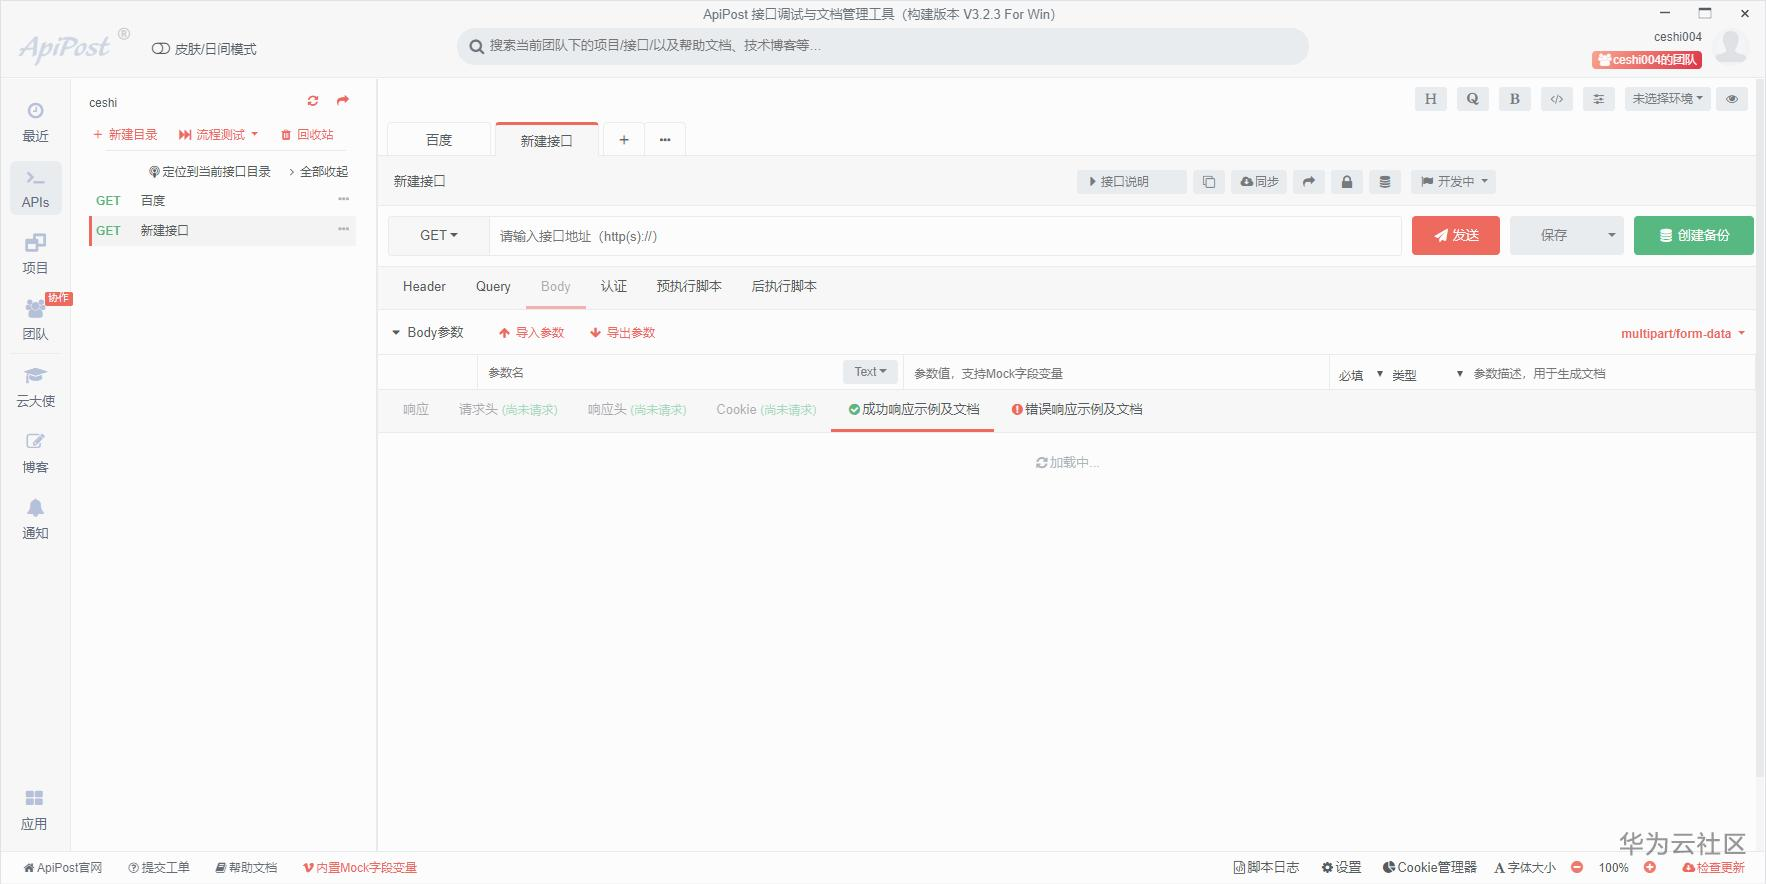Image resolution: width=1766 pixels, height=884 pixels.
Task: Click the share interface arrow icon
Action: pyautogui.click(x=1309, y=182)
